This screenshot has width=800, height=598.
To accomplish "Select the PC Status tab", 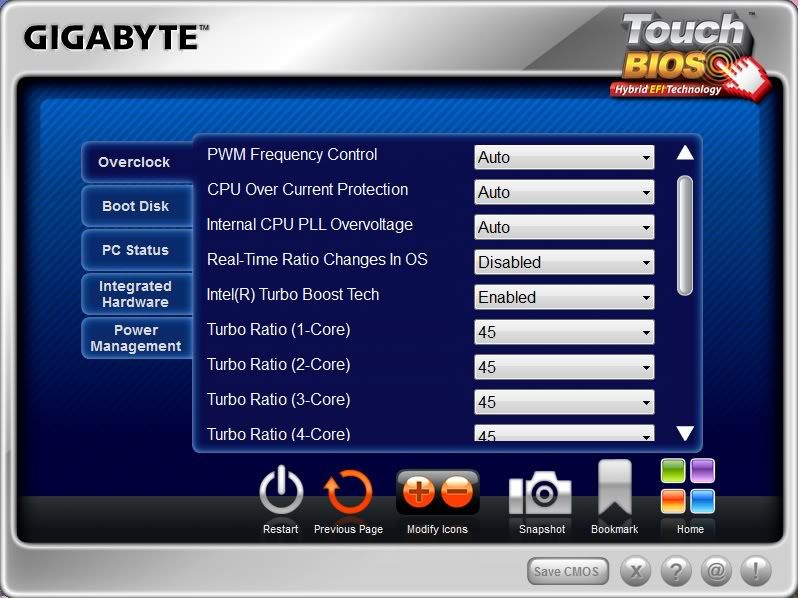I will (x=136, y=250).
